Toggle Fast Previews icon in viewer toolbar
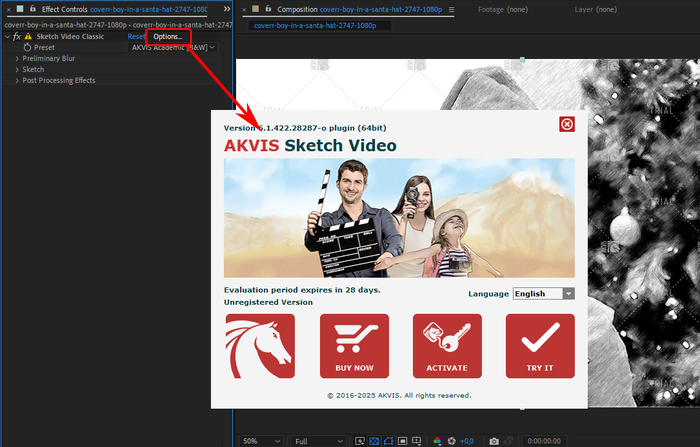The image size is (700, 447). coord(360,441)
